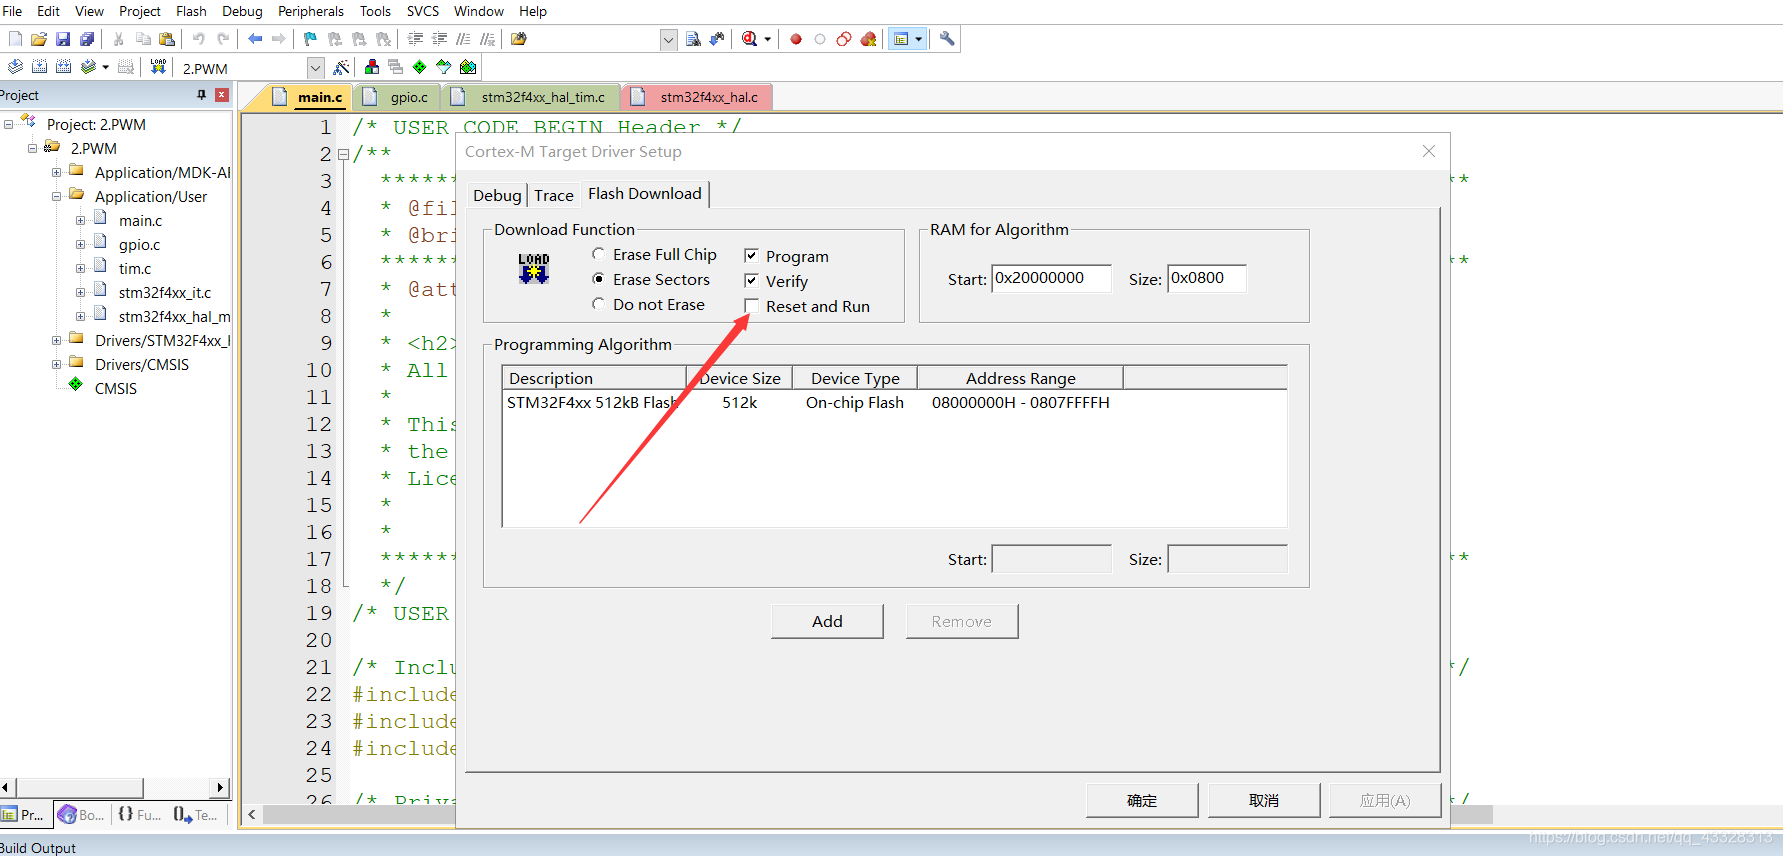The image size is (1783, 856).
Task: Click the Pack Installer icon
Action: 468,67
